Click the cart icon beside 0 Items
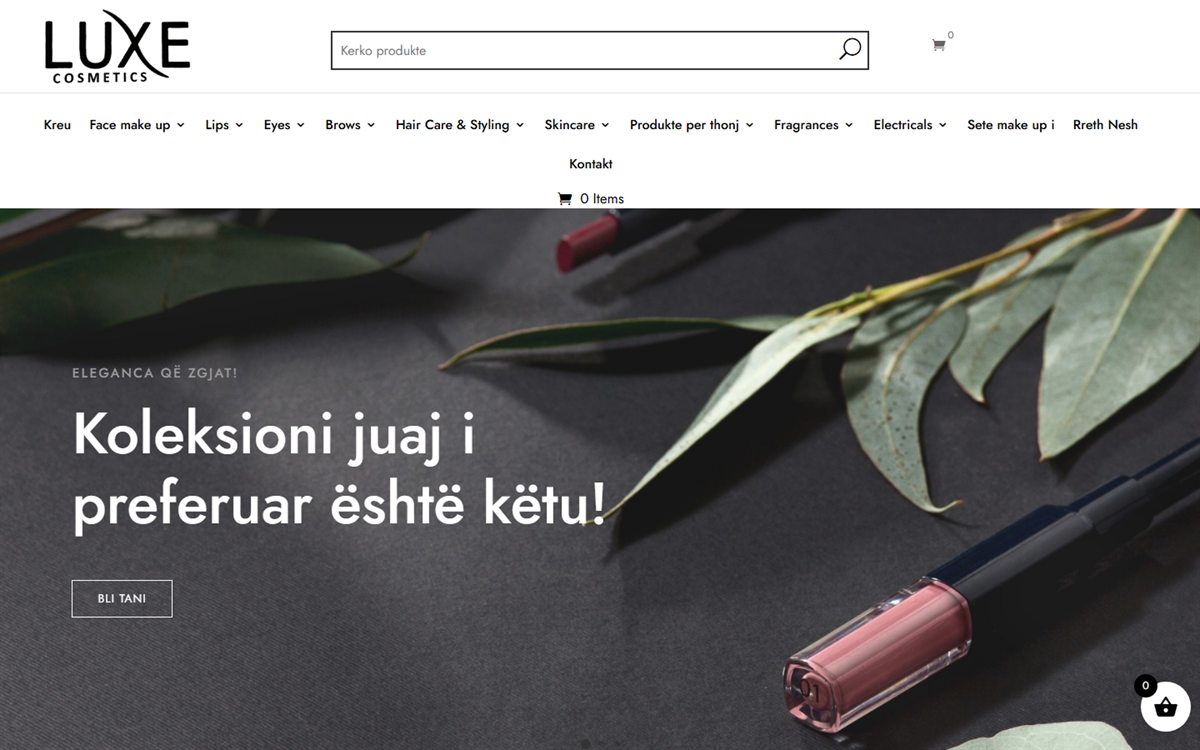Screen dimensions: 1200x750 (x=564, y=199)
